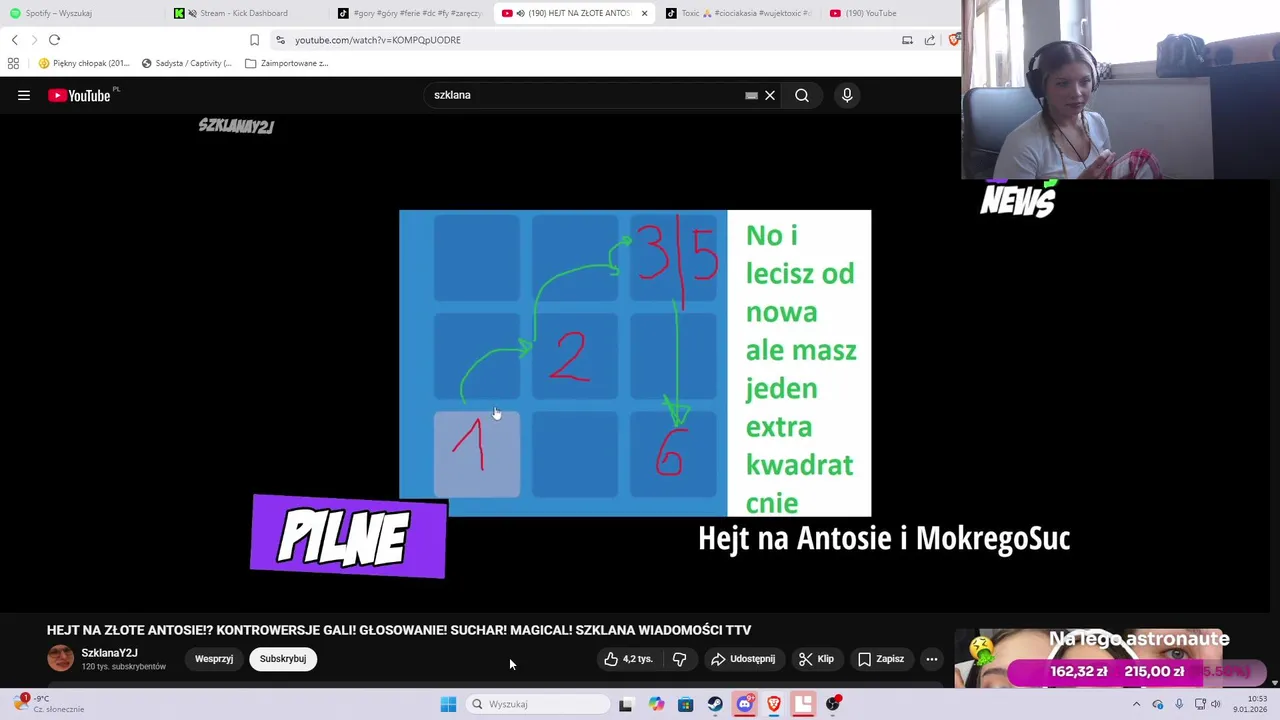This screenshot has width=1280, height=720.
Task: Reload the current page
Action: click(54, 40)
